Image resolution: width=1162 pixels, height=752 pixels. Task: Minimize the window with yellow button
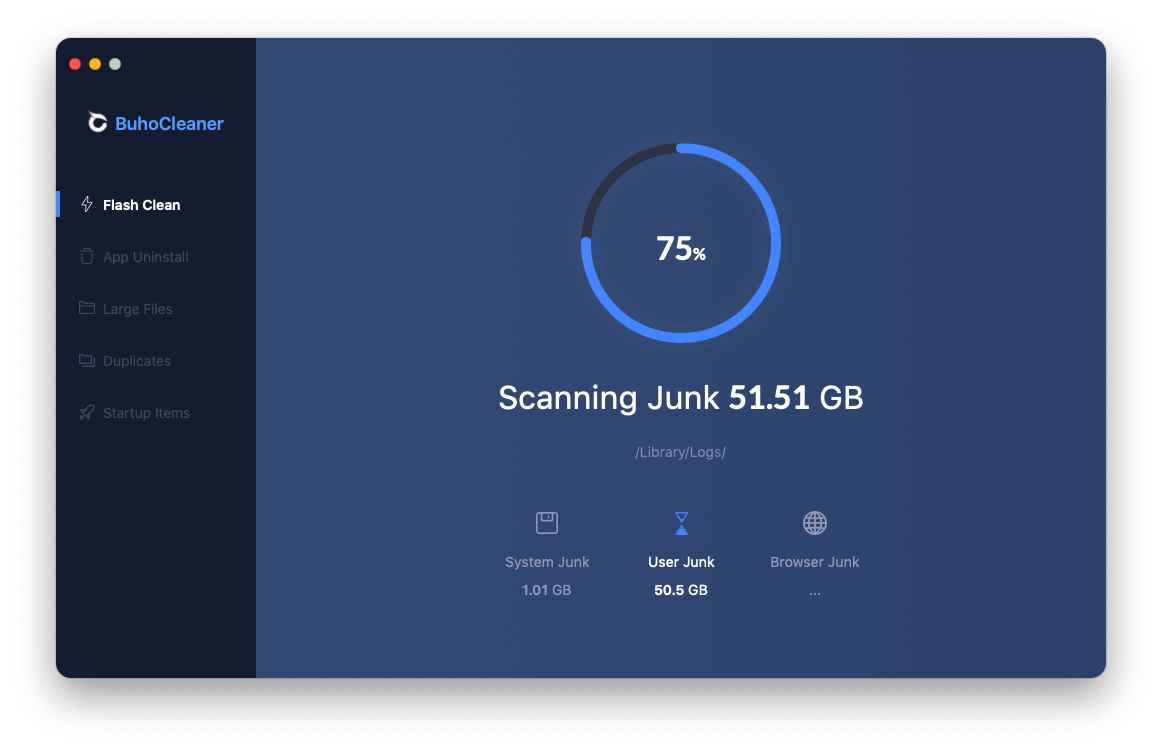tap(95, 64)
